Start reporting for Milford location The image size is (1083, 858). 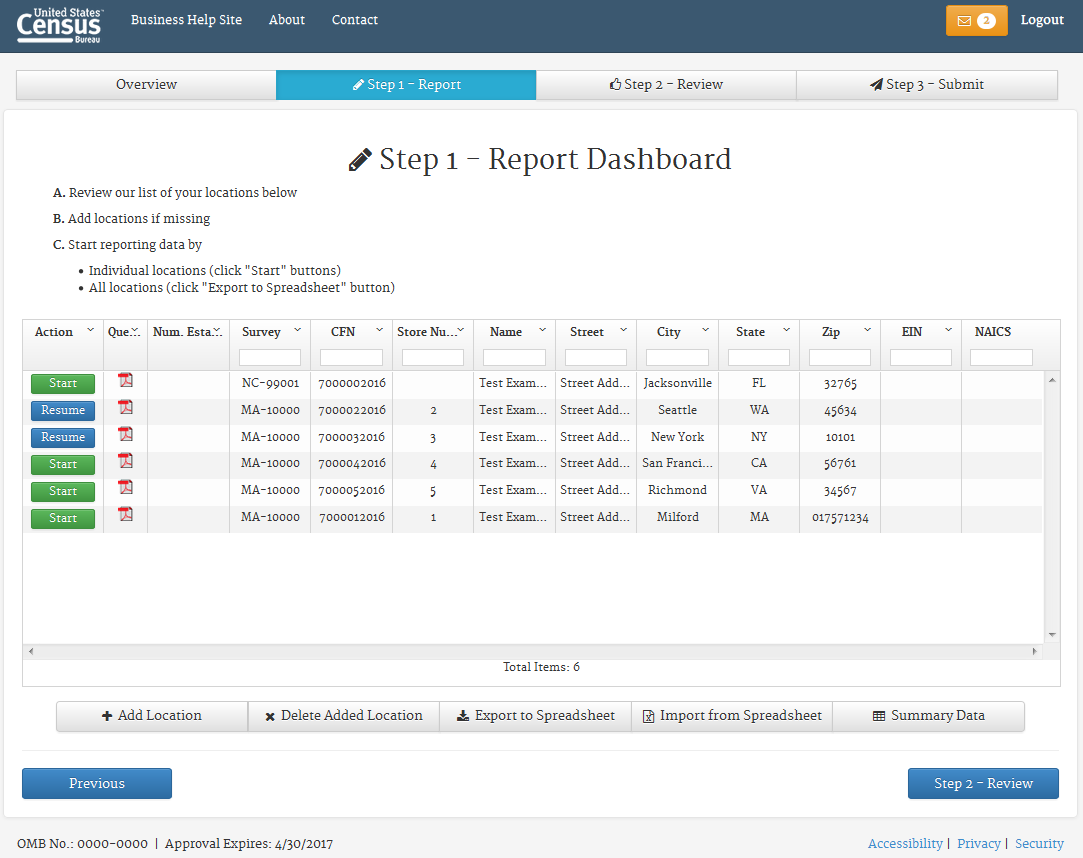coord(63,518)
